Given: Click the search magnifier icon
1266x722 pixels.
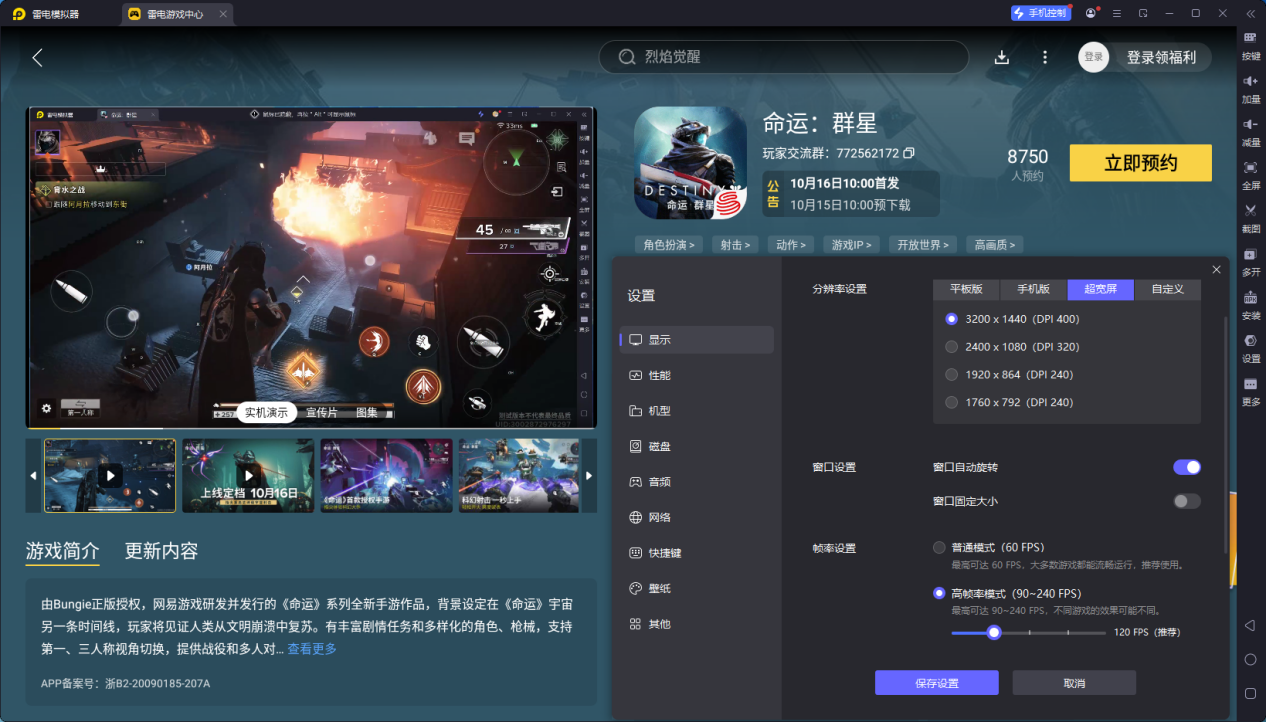Looking at the screenshot, I should coord(627,57).
